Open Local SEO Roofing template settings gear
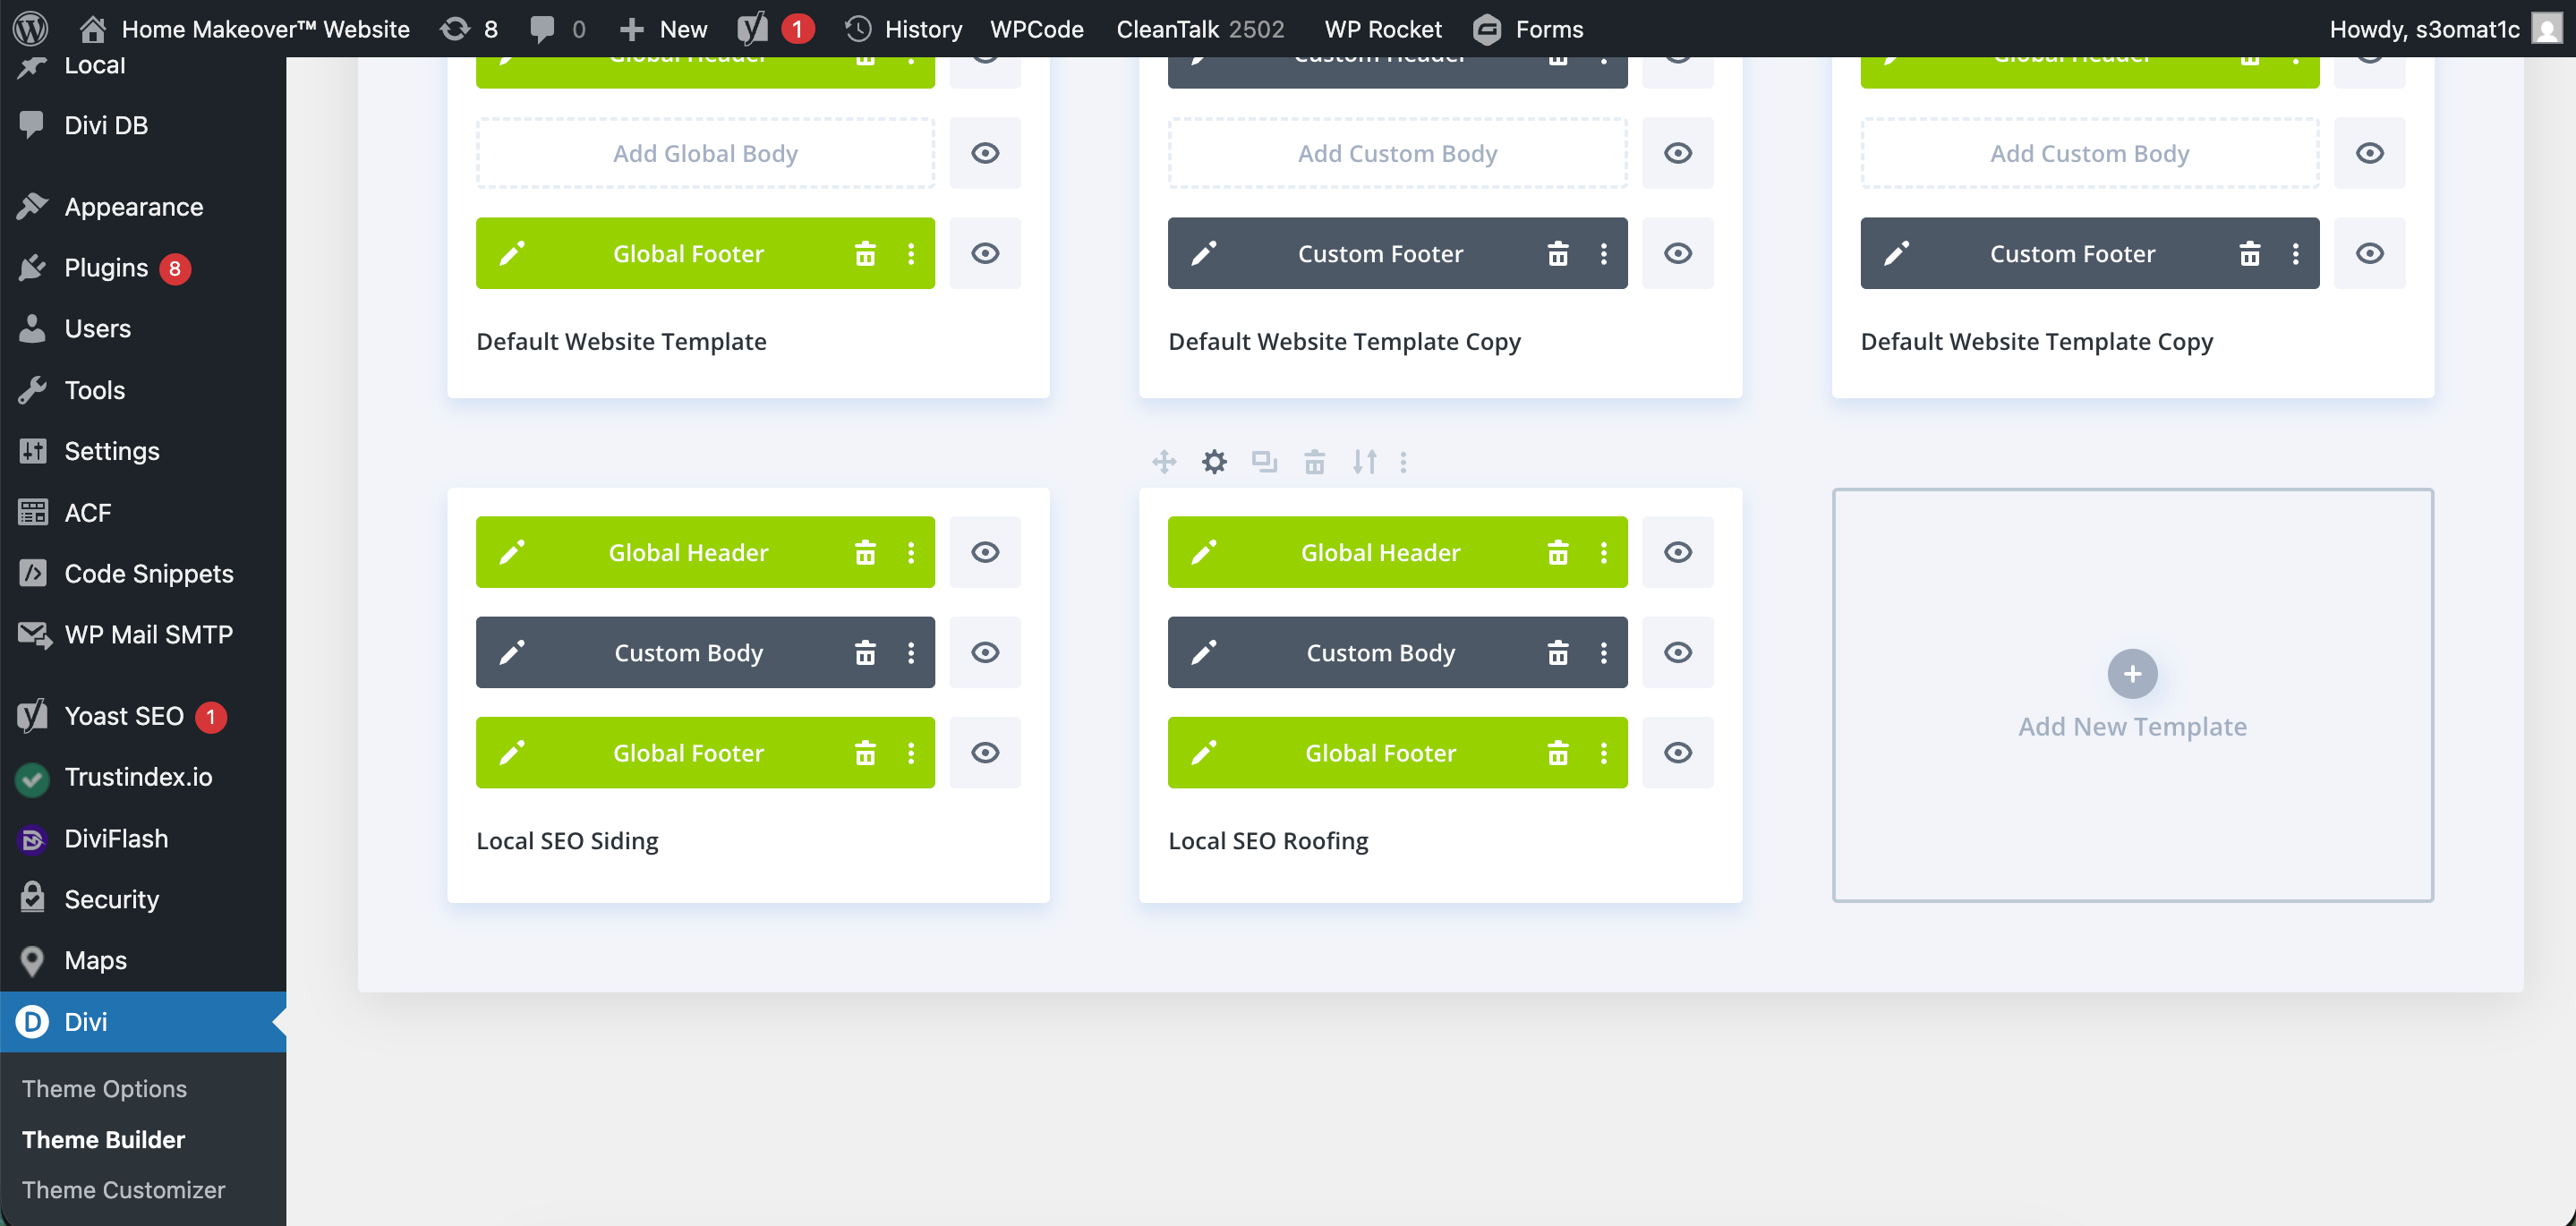The height and width of the screenshot is (1226, 2576). click(1214, 462)
